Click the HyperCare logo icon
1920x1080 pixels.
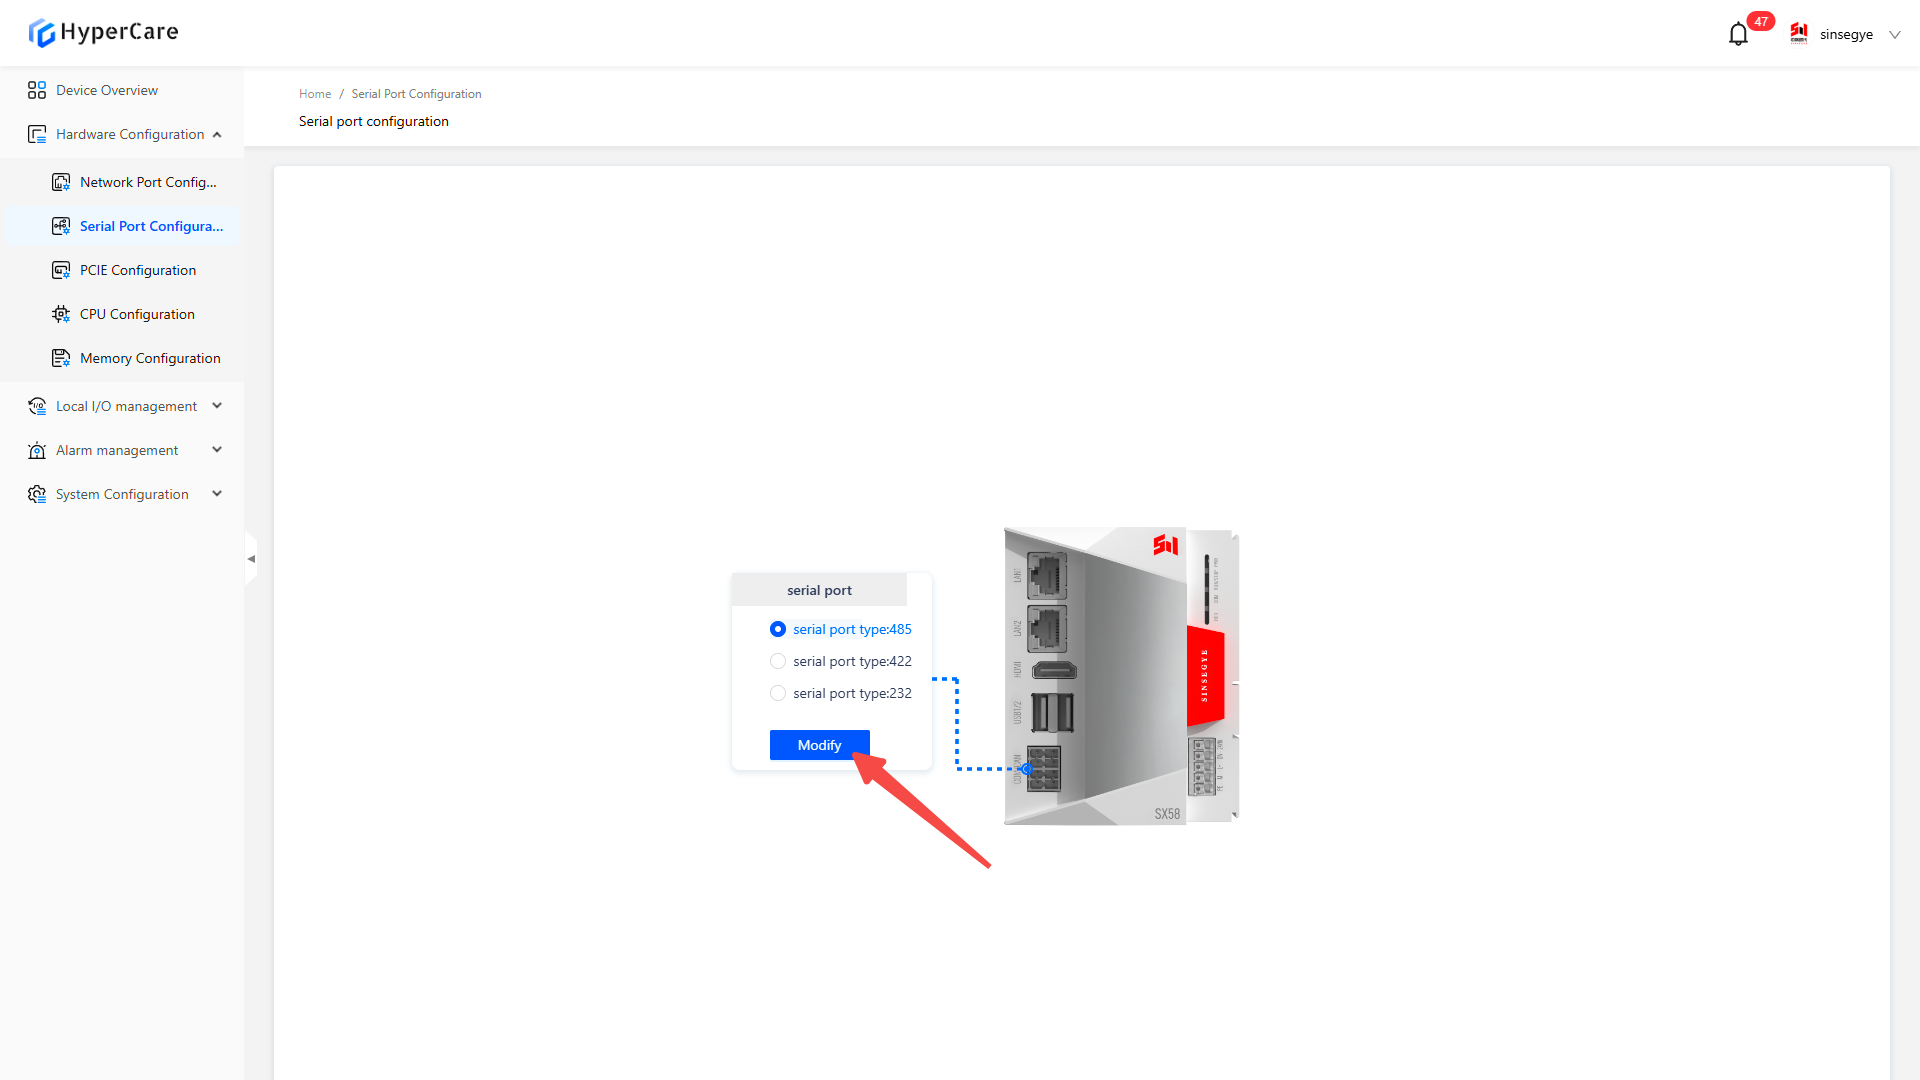(41, 33)
